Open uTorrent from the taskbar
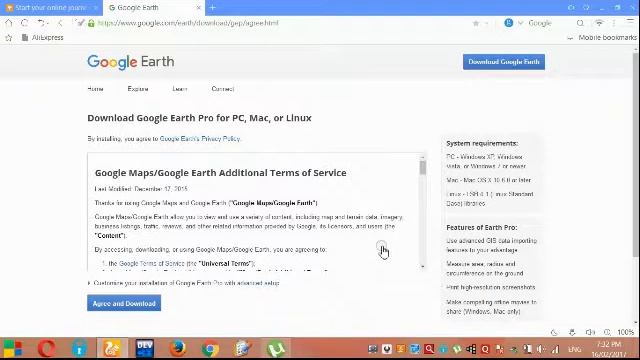Viewport: 640px width, 360px height. [x=276, y=349]
